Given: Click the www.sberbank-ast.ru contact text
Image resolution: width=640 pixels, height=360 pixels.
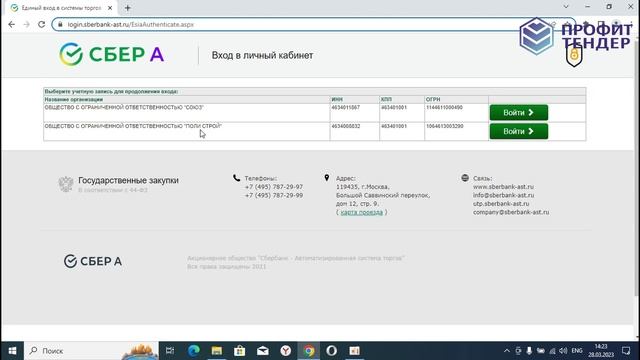Looking at the screenshot, I should 503,187.
